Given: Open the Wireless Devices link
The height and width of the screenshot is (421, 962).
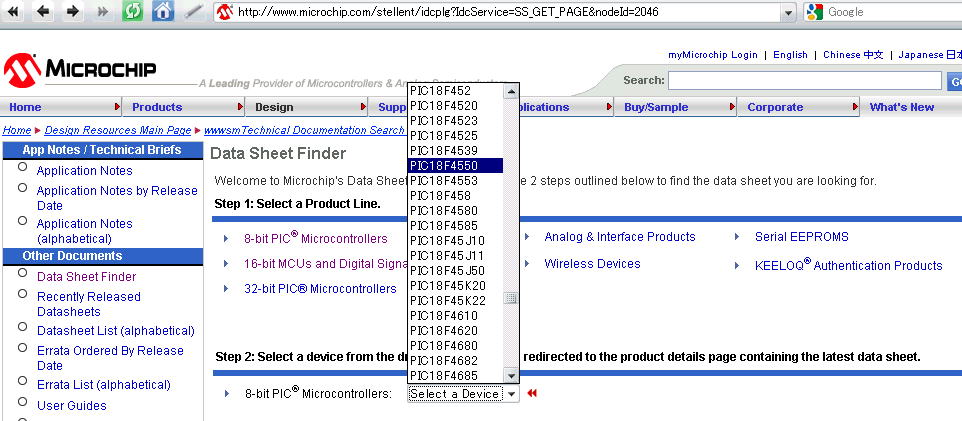Looking at the screenshot, I should click(592, 264).
